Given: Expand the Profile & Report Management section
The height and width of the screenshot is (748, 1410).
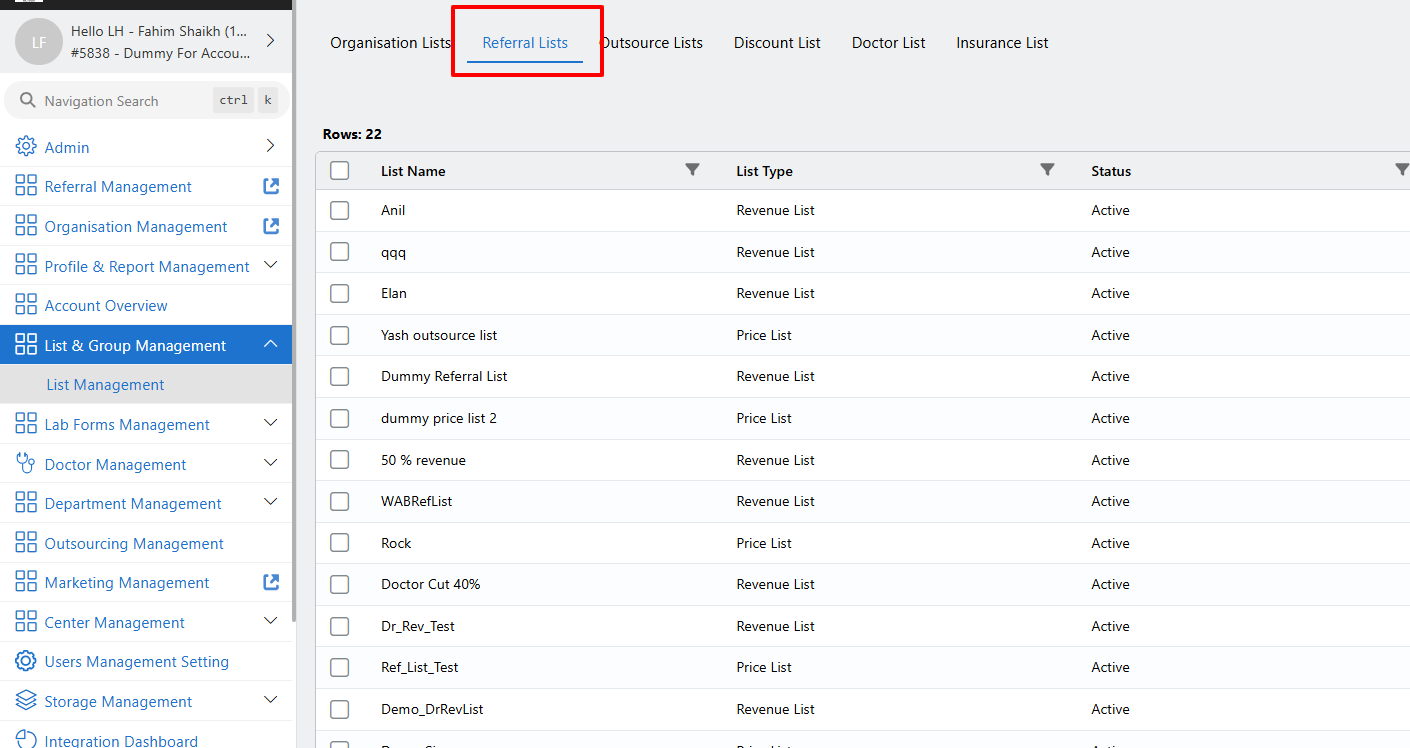Looking at the screenshot, I should tap(270, 265).
